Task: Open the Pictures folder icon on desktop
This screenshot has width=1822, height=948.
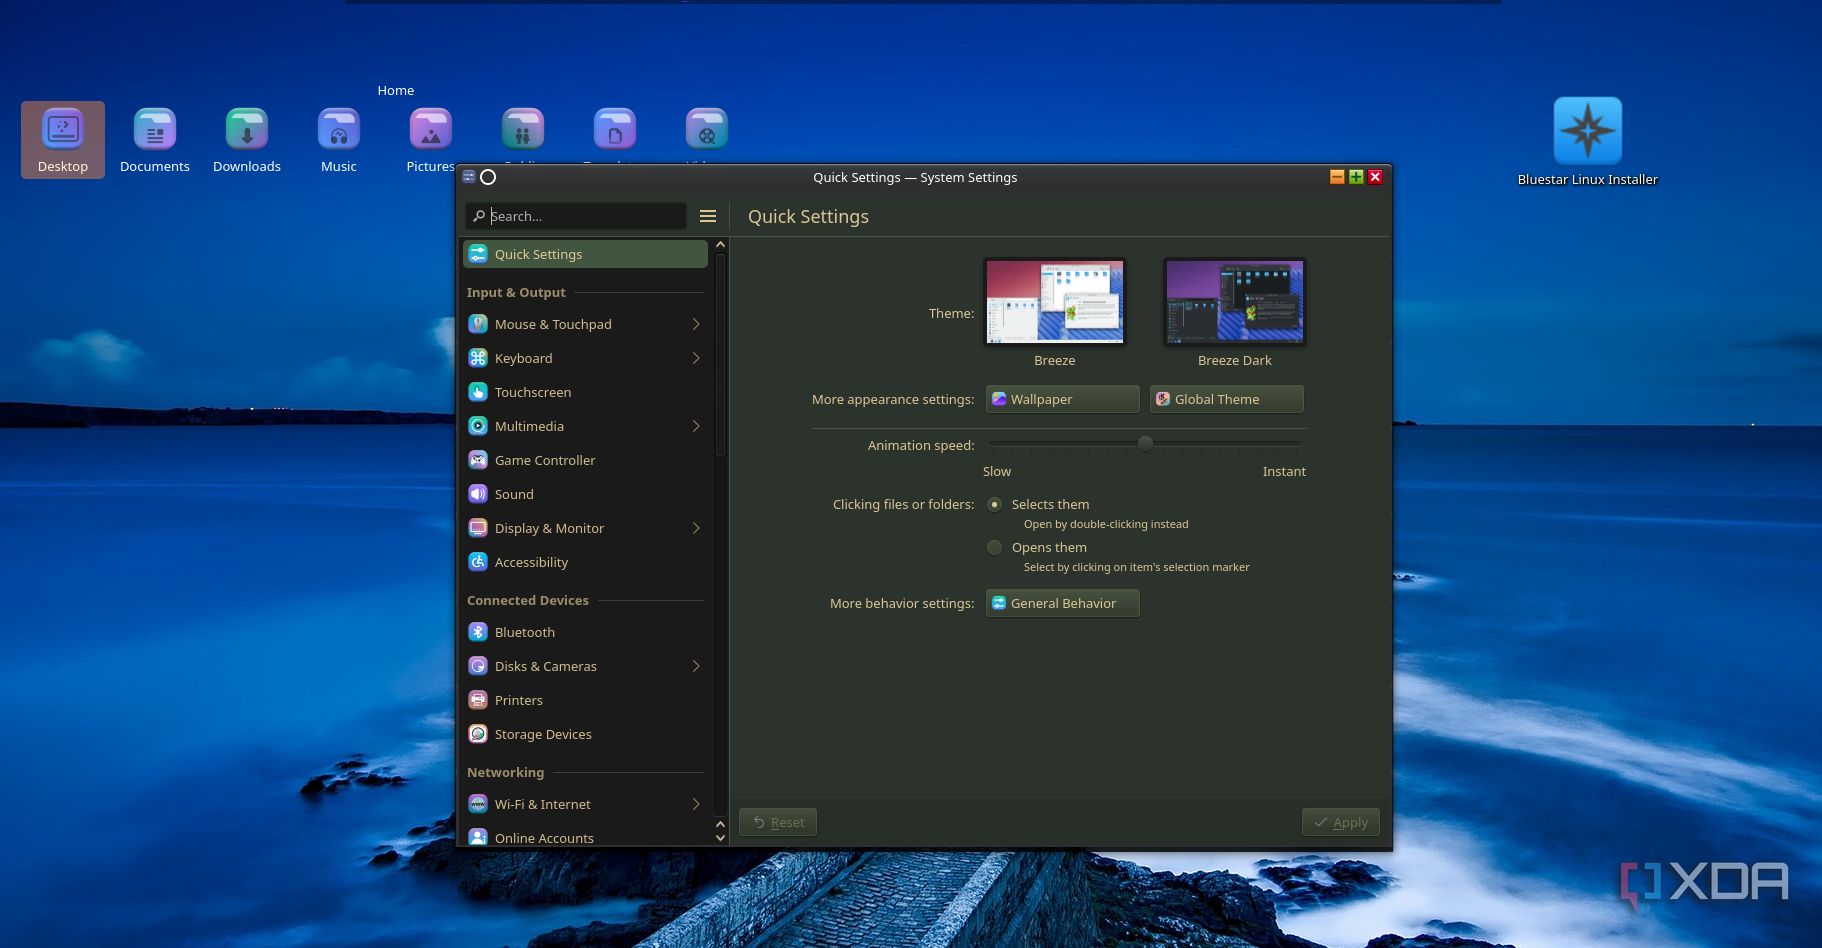Action: click(x=431, y=129)
